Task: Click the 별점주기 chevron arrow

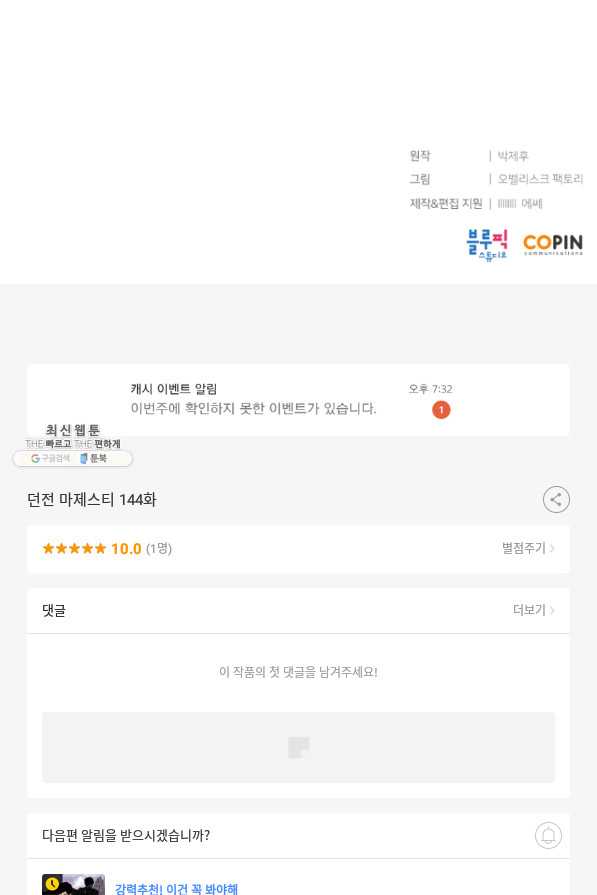Action: click(x=552, y=549)
